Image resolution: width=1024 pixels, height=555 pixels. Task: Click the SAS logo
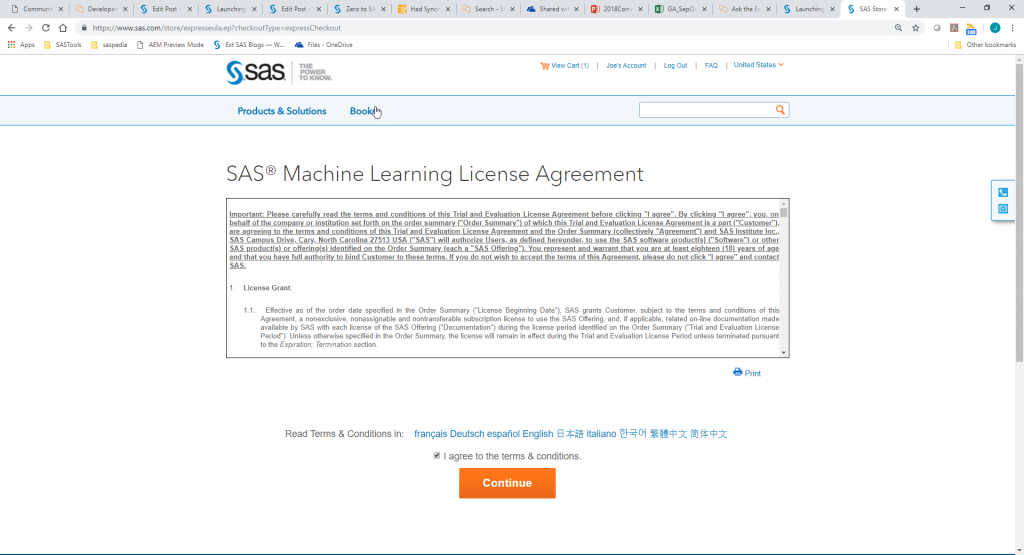255,72
